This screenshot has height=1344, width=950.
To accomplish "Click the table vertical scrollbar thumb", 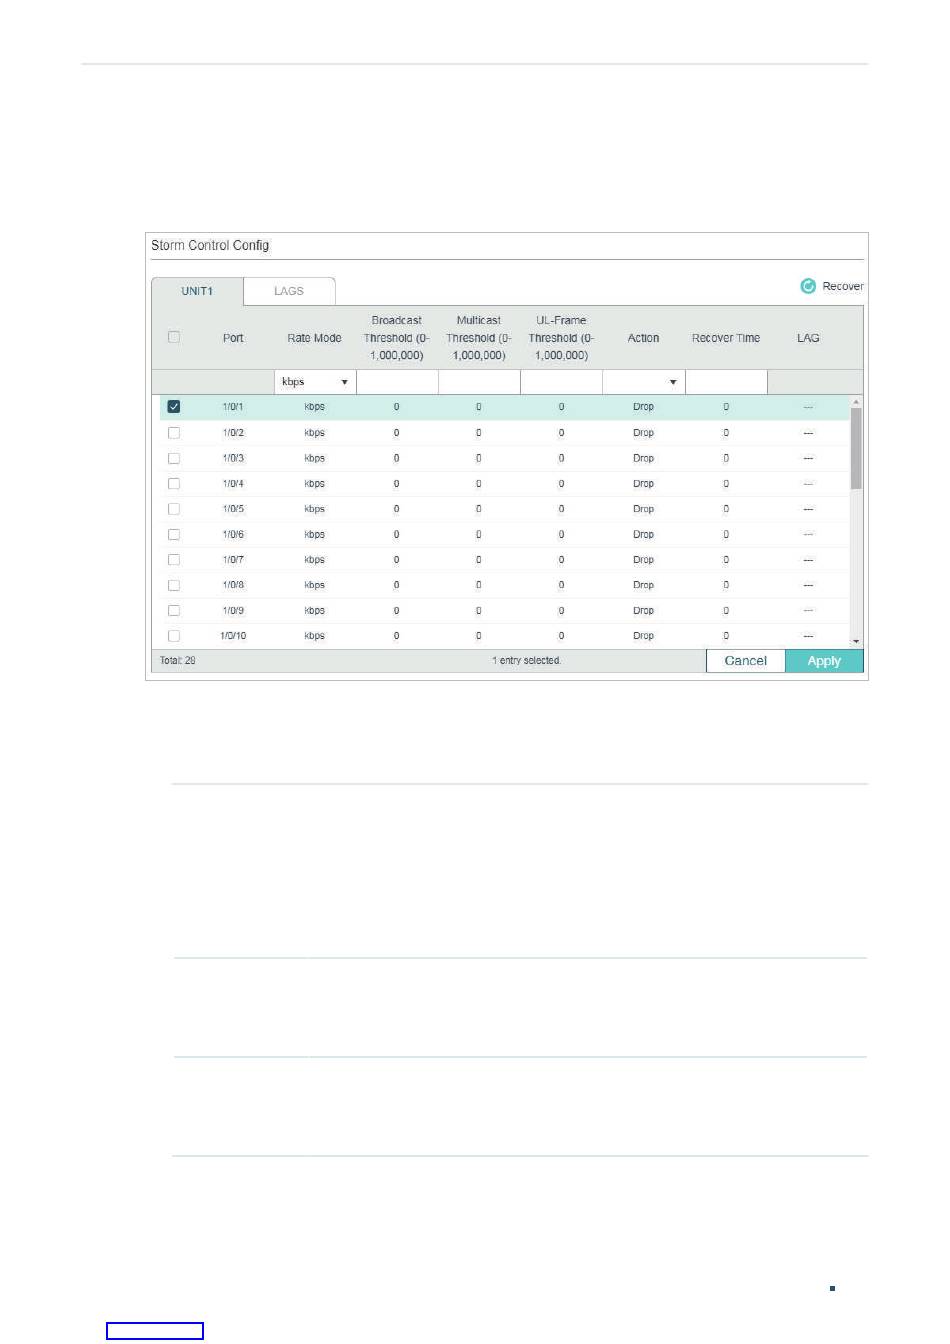I will point(856,448).
